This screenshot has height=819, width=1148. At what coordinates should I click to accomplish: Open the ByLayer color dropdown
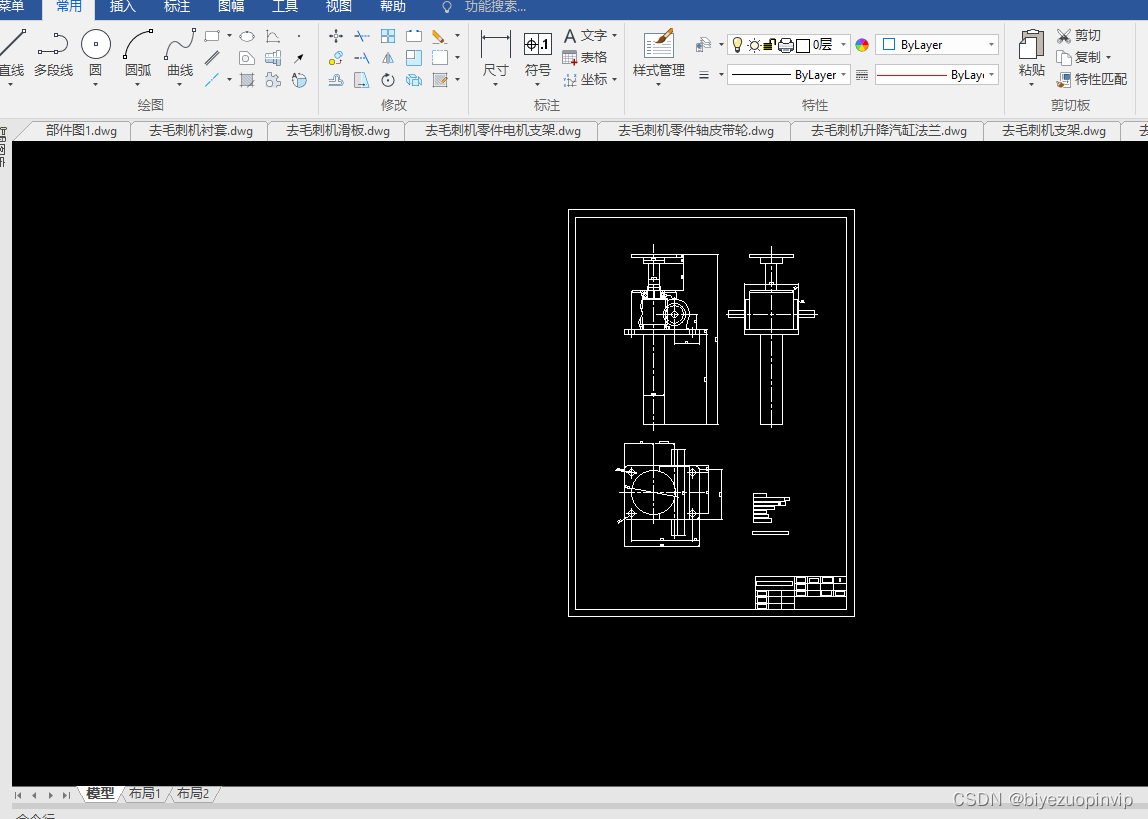point(937,45)
